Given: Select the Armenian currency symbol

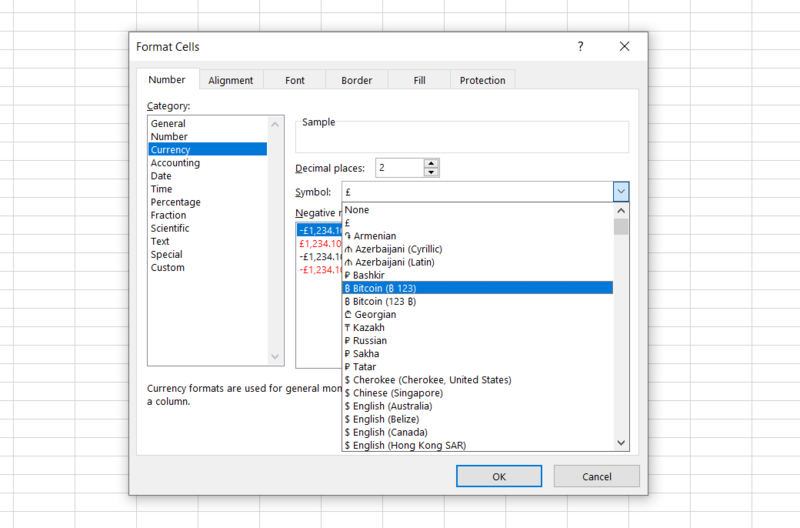Looking at the screenshot, I should pyautogui.click(x=478, y=236).
